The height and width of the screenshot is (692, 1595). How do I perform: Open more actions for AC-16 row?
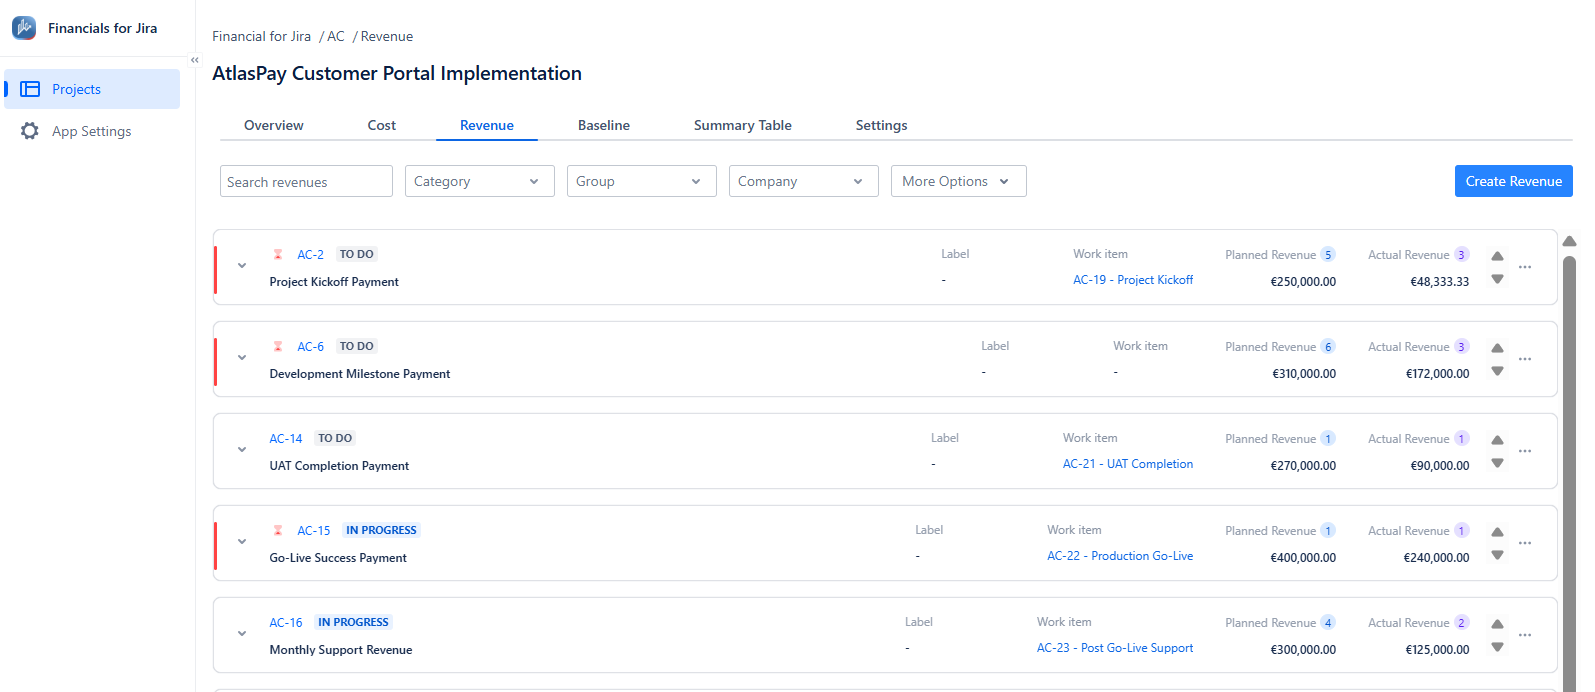pos(1525,635)
